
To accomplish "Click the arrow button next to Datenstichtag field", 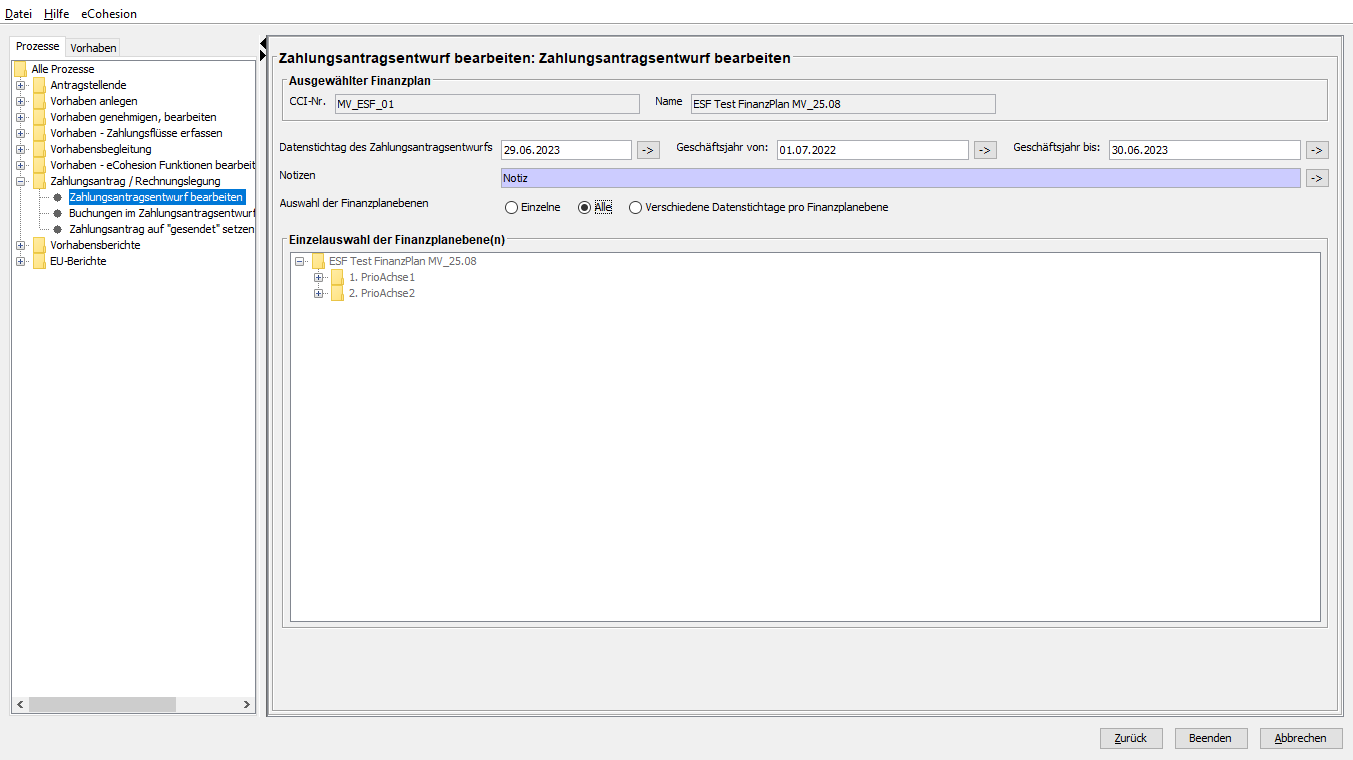I will [648, 150].
